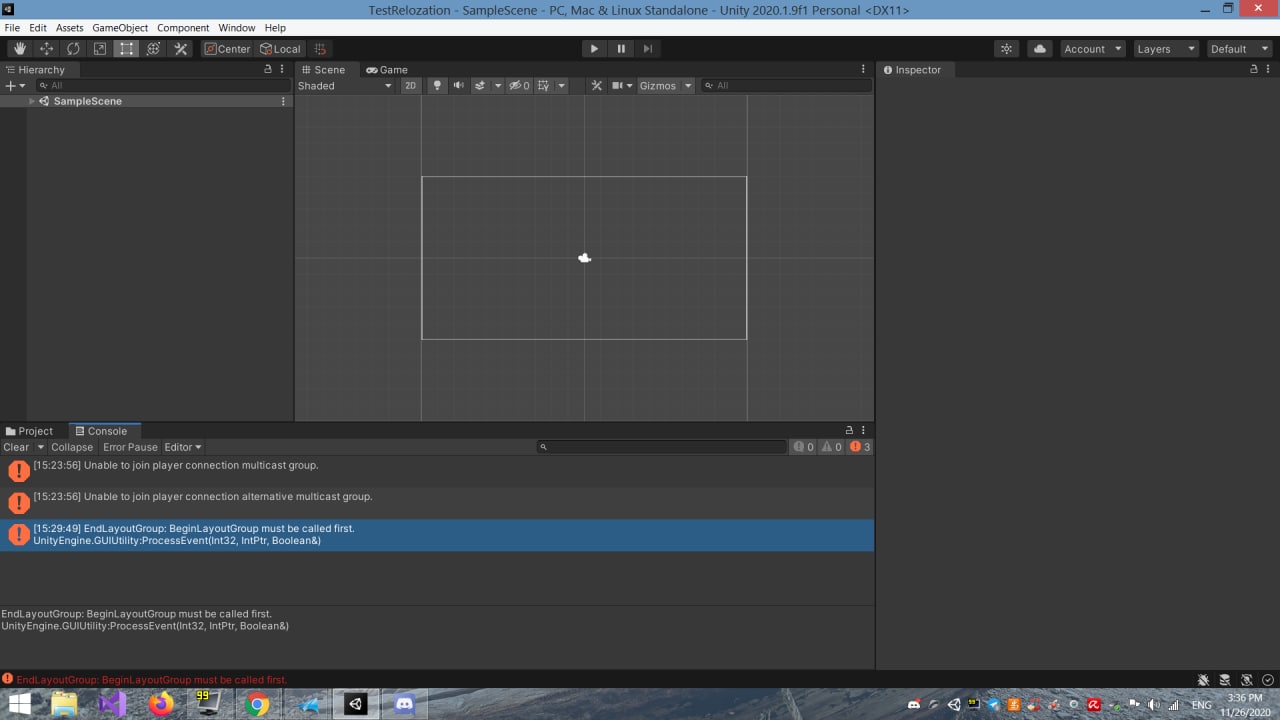This screenshot has height=720, width=1280.
Task: Open Hierarchy panel options menu
Action: click(283, 70)
